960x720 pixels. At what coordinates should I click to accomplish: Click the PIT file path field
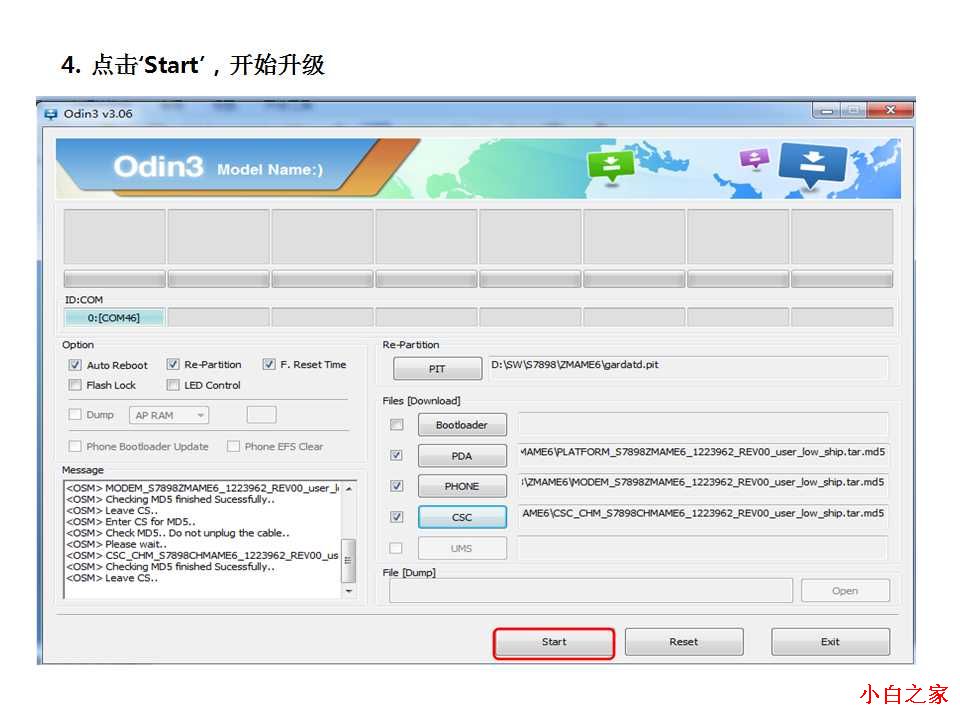pyautogui.click(x=688, y=367)
